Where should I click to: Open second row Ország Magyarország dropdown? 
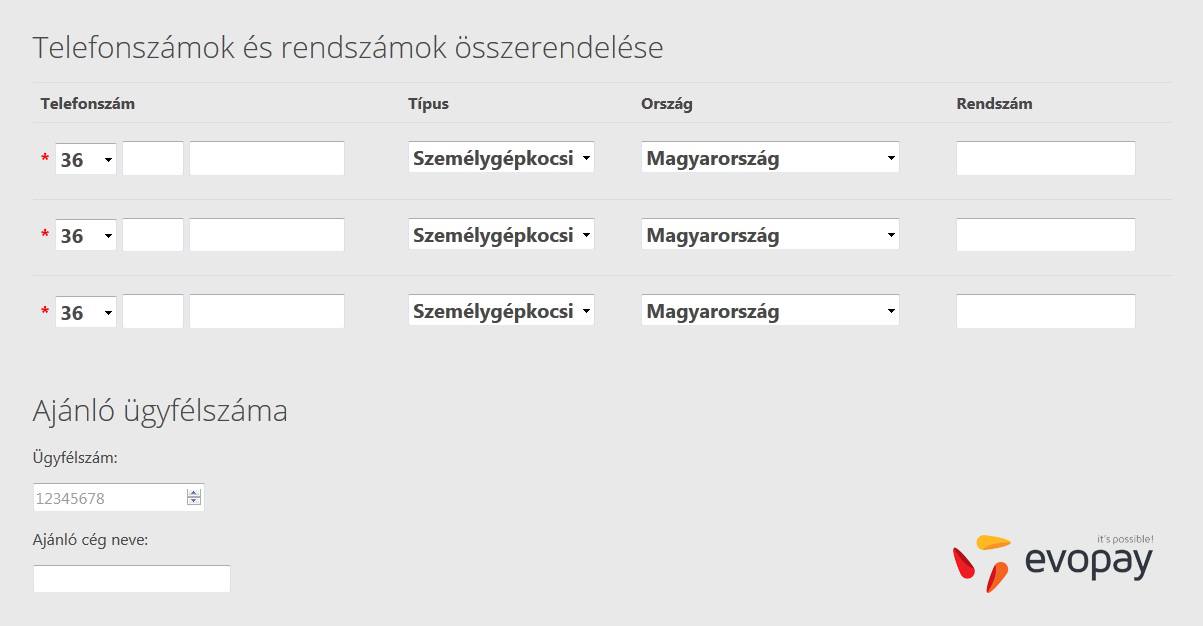(x=770, y=234)
